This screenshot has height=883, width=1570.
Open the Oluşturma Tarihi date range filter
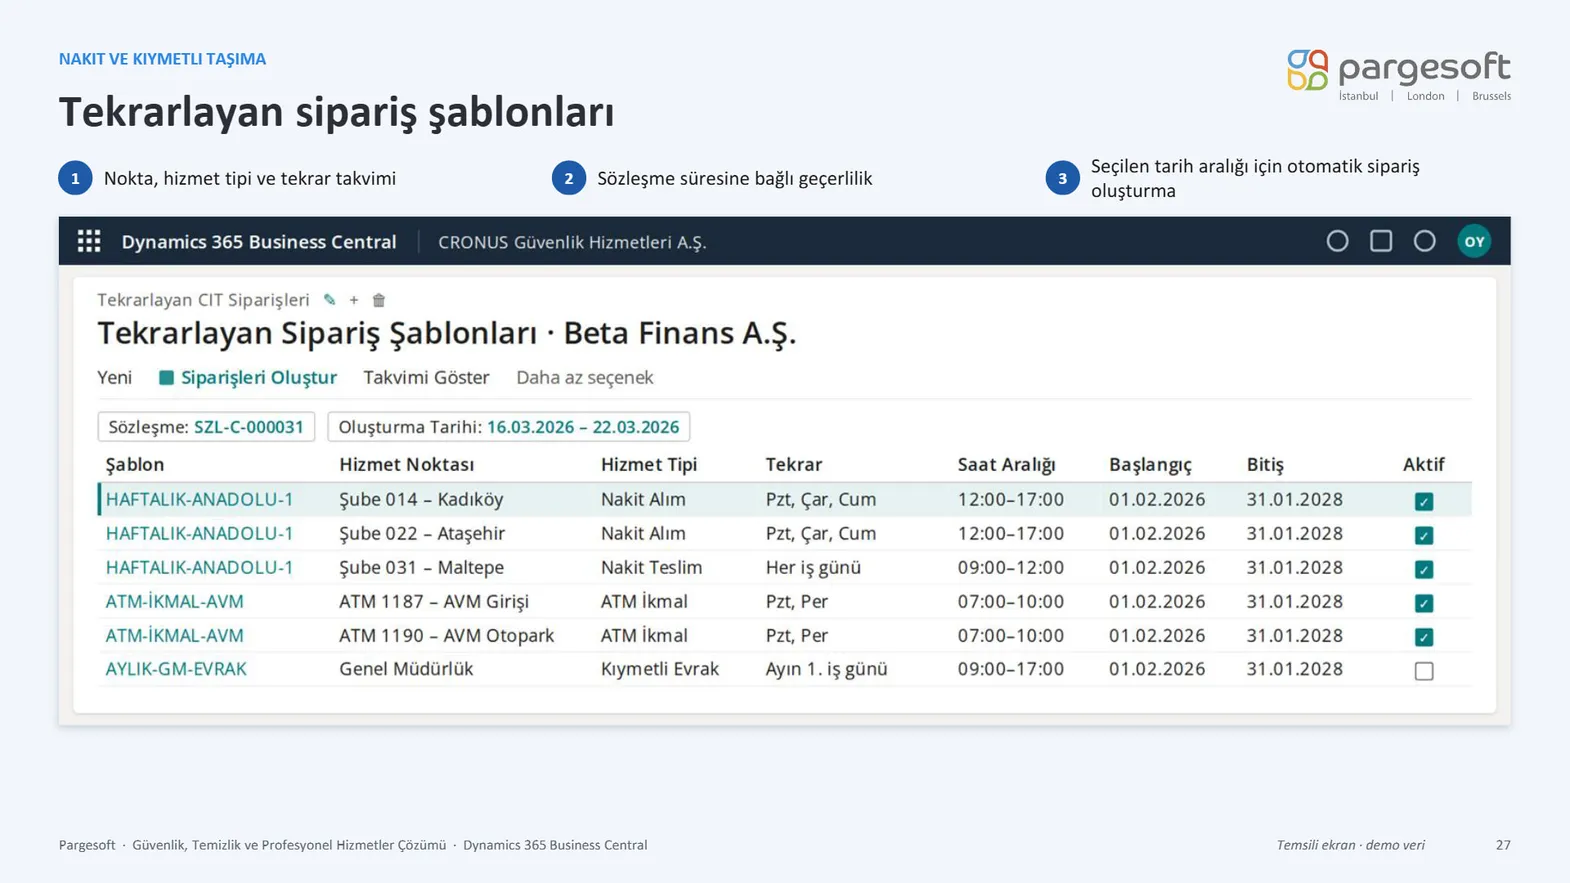click(508, 427)
